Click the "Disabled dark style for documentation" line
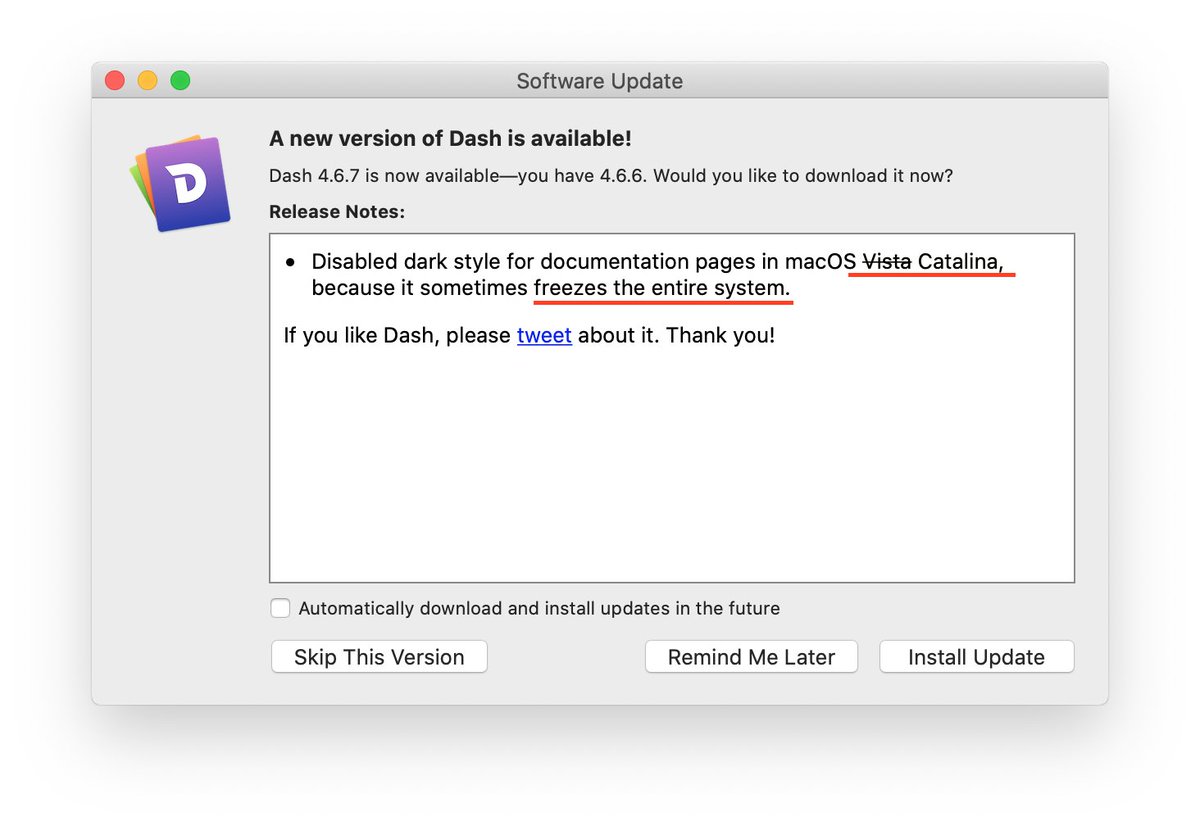 pos(656,262)
